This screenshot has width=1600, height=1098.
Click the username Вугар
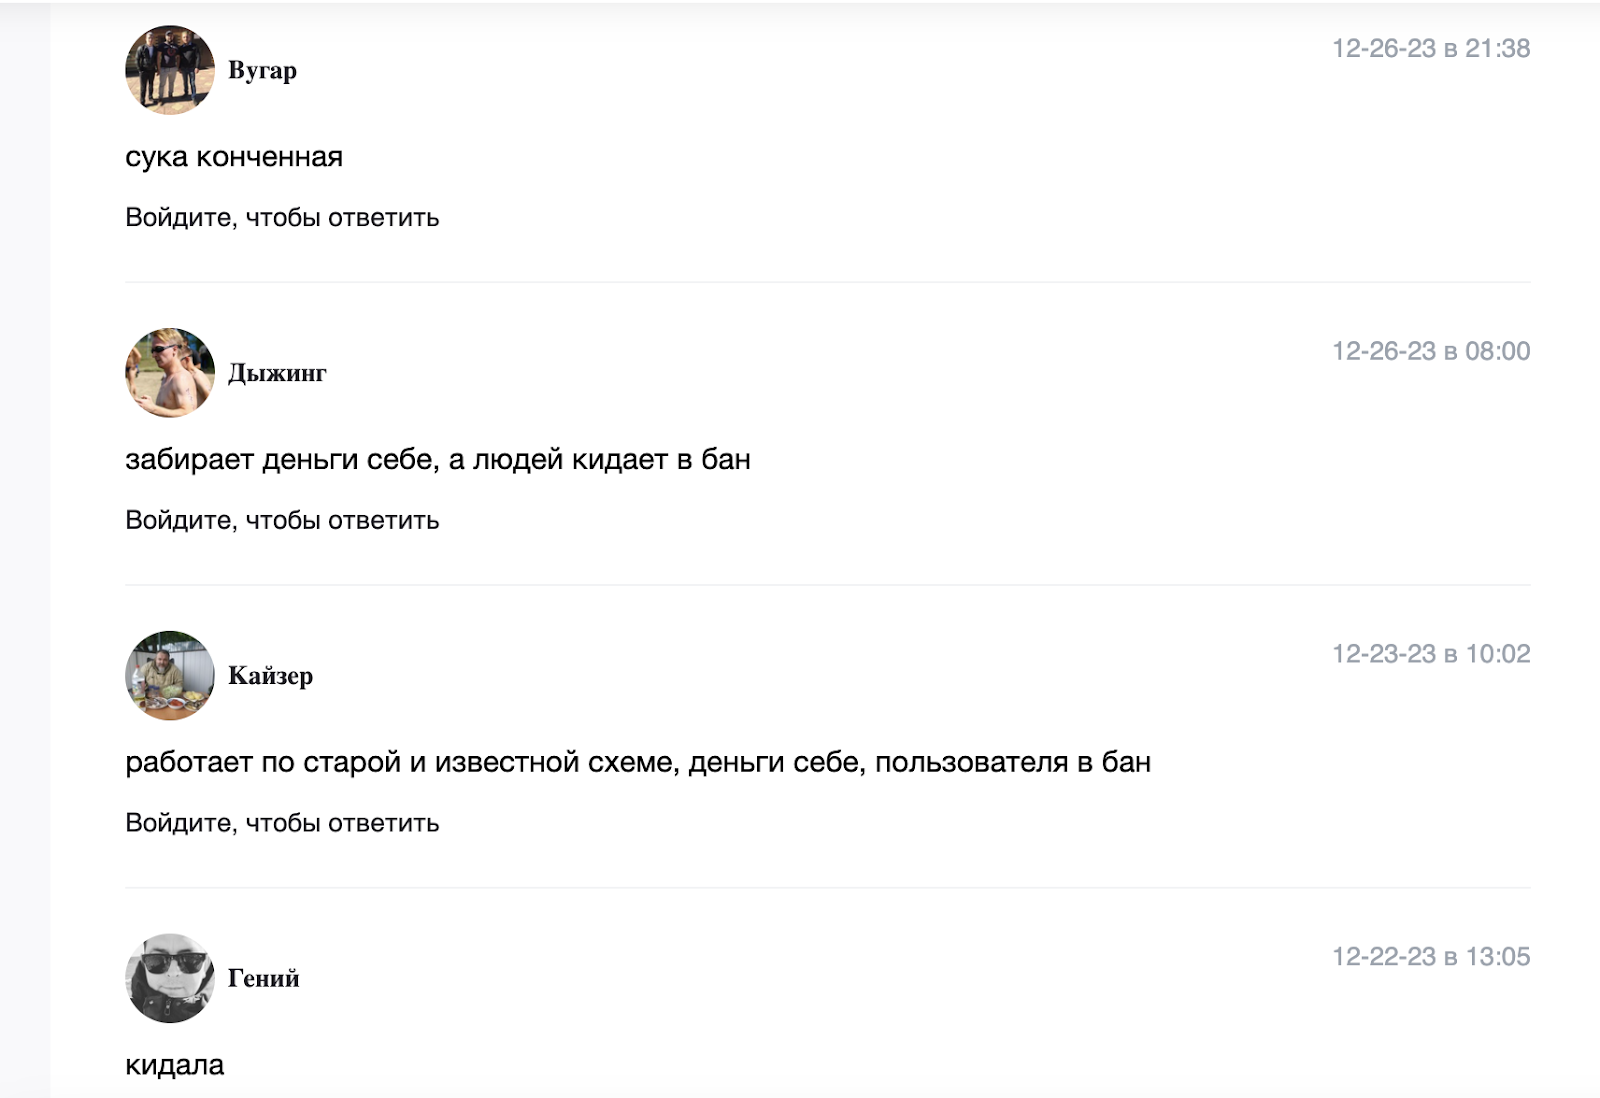pos(262,71)
